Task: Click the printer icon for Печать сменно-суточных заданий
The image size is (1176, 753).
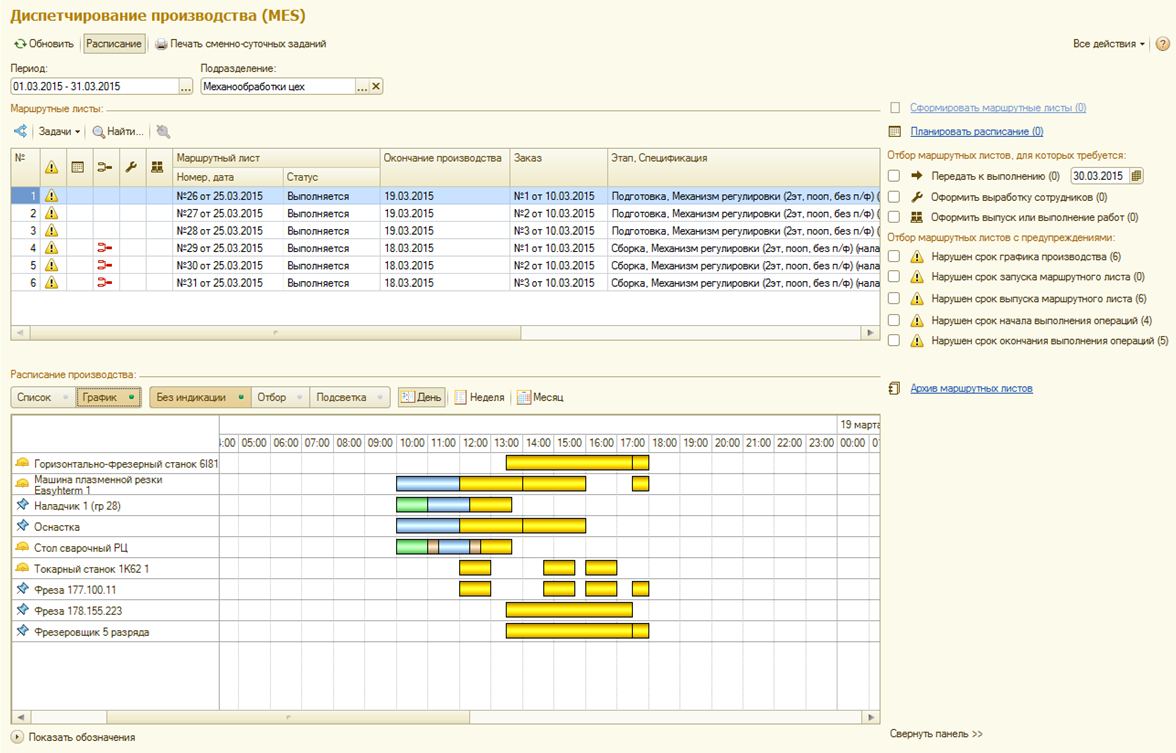Action: [160, 44]
